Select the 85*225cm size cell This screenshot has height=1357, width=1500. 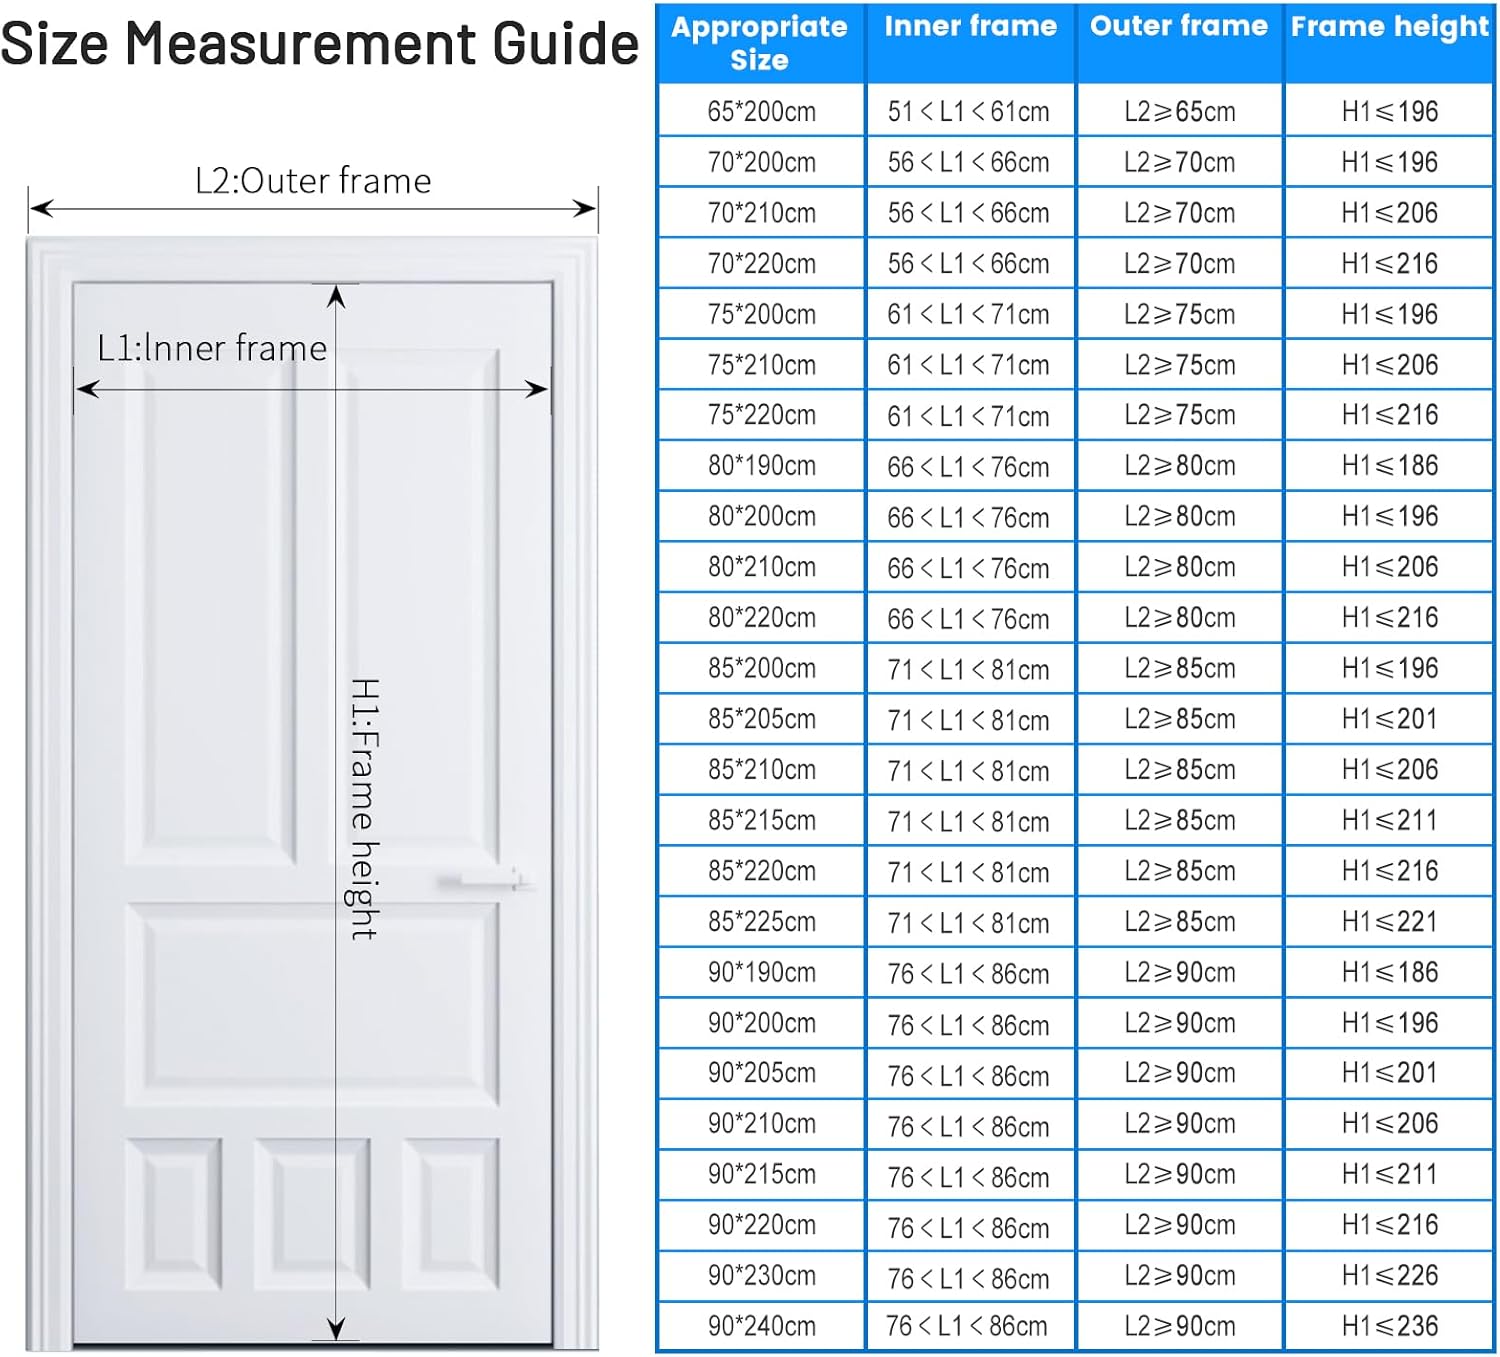pos(761,921)
